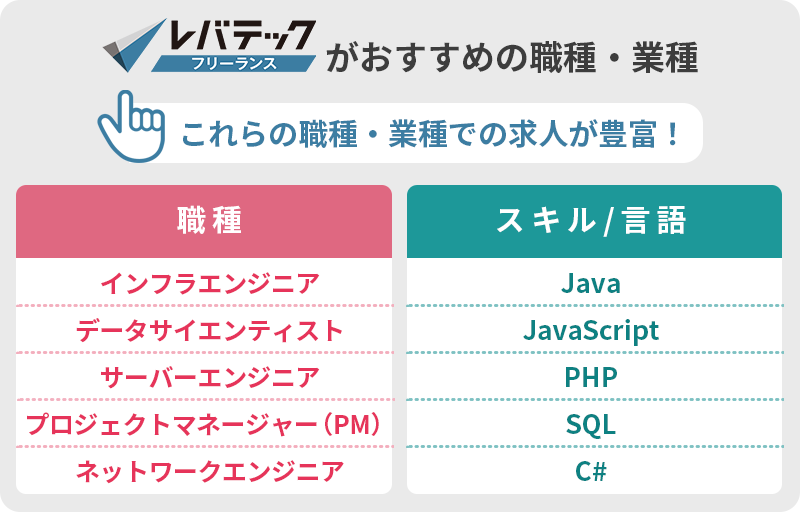Click the がおすすめの職種・業種 heading text
800x512 pixels.
click(512, 57)
